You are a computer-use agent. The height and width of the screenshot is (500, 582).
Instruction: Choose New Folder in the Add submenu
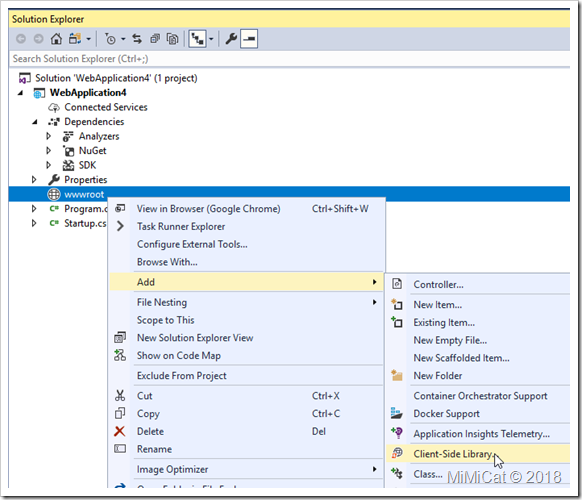(x=478, y=376)
